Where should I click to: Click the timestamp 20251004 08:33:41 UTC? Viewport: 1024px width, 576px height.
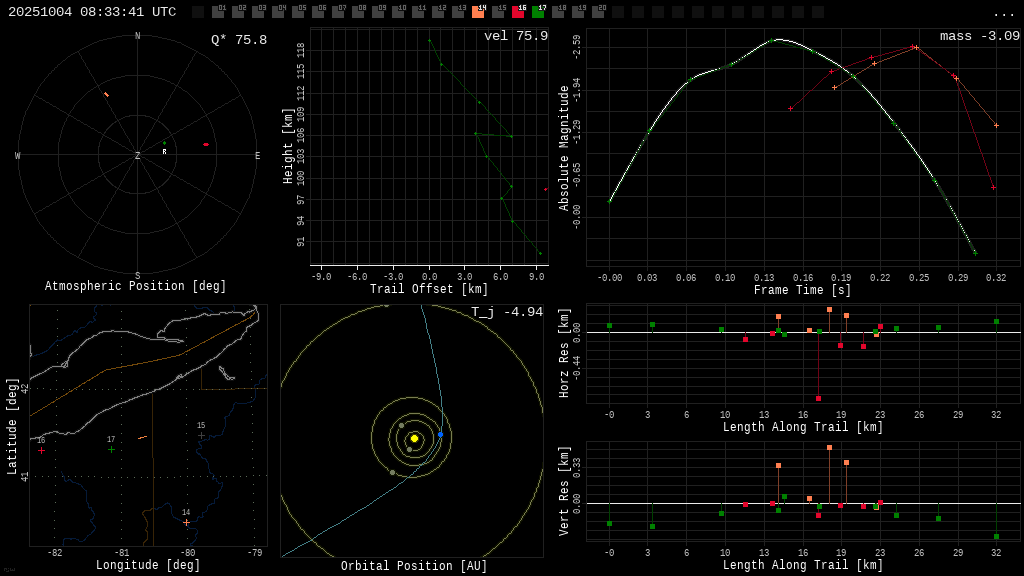92,12
